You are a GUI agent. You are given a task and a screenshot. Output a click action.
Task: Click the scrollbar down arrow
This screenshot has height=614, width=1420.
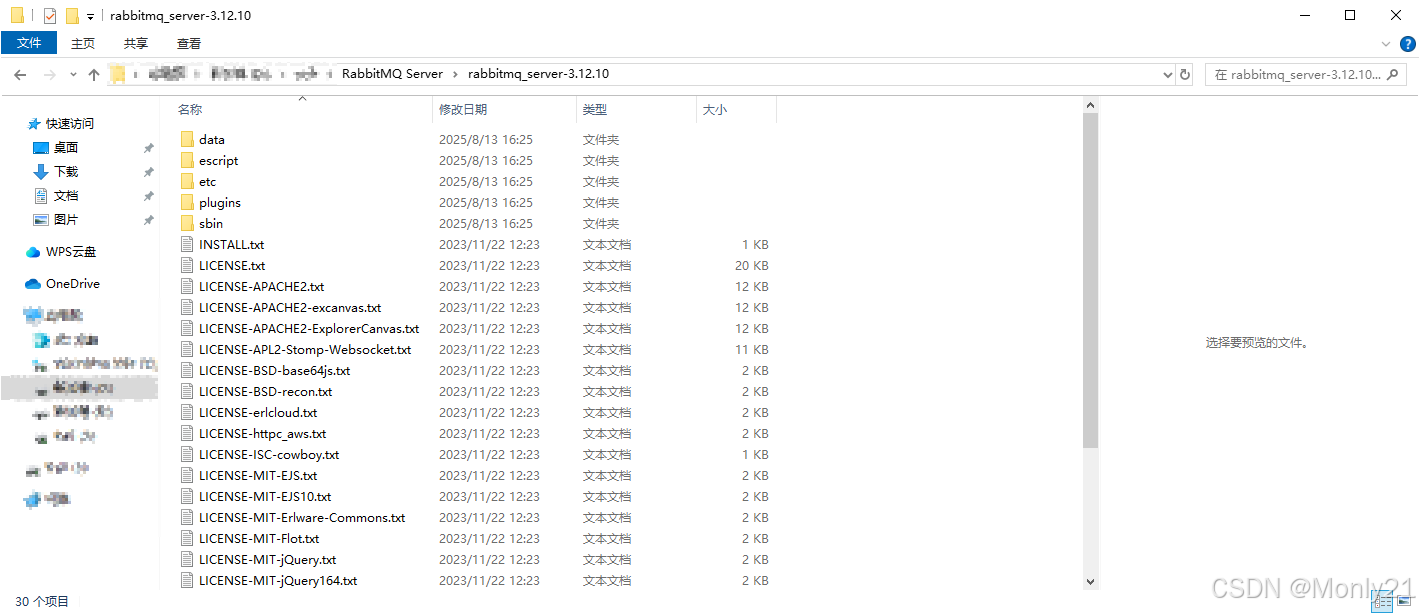pos(1091,581)
